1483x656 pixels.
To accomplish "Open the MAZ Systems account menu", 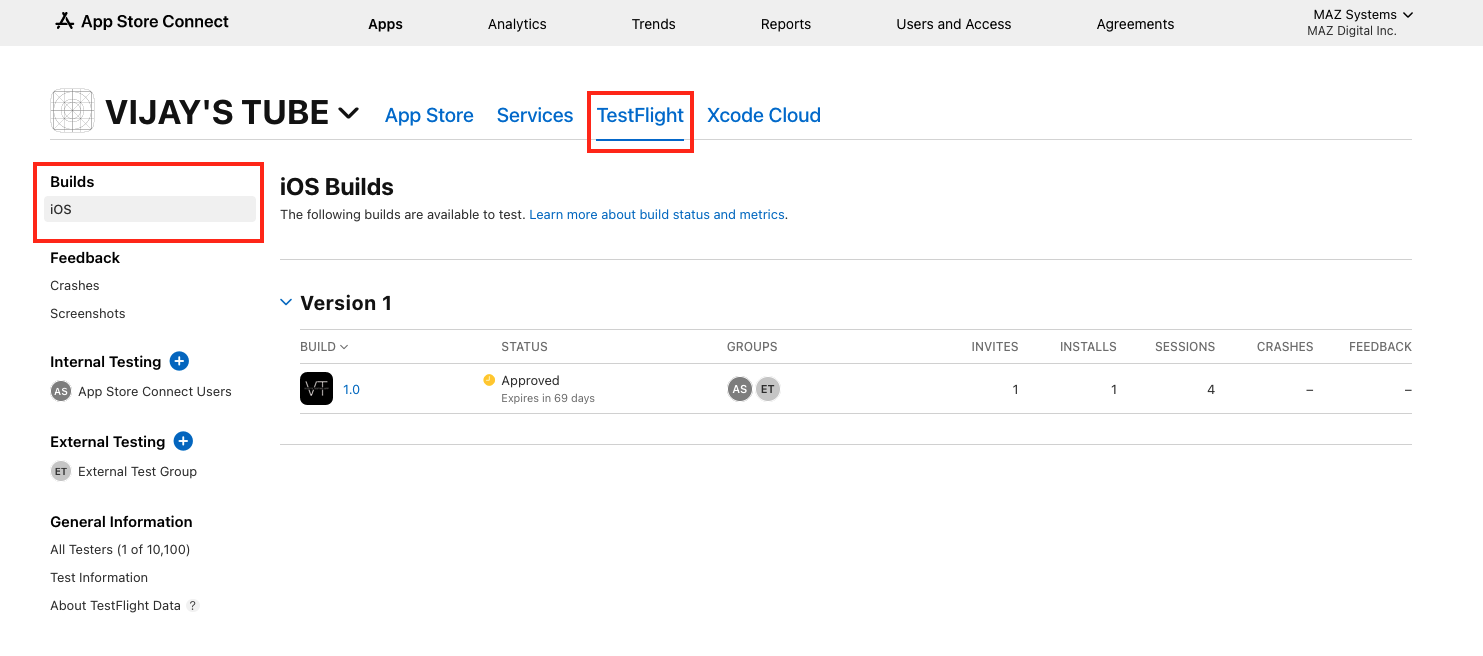I will 1363,14.
